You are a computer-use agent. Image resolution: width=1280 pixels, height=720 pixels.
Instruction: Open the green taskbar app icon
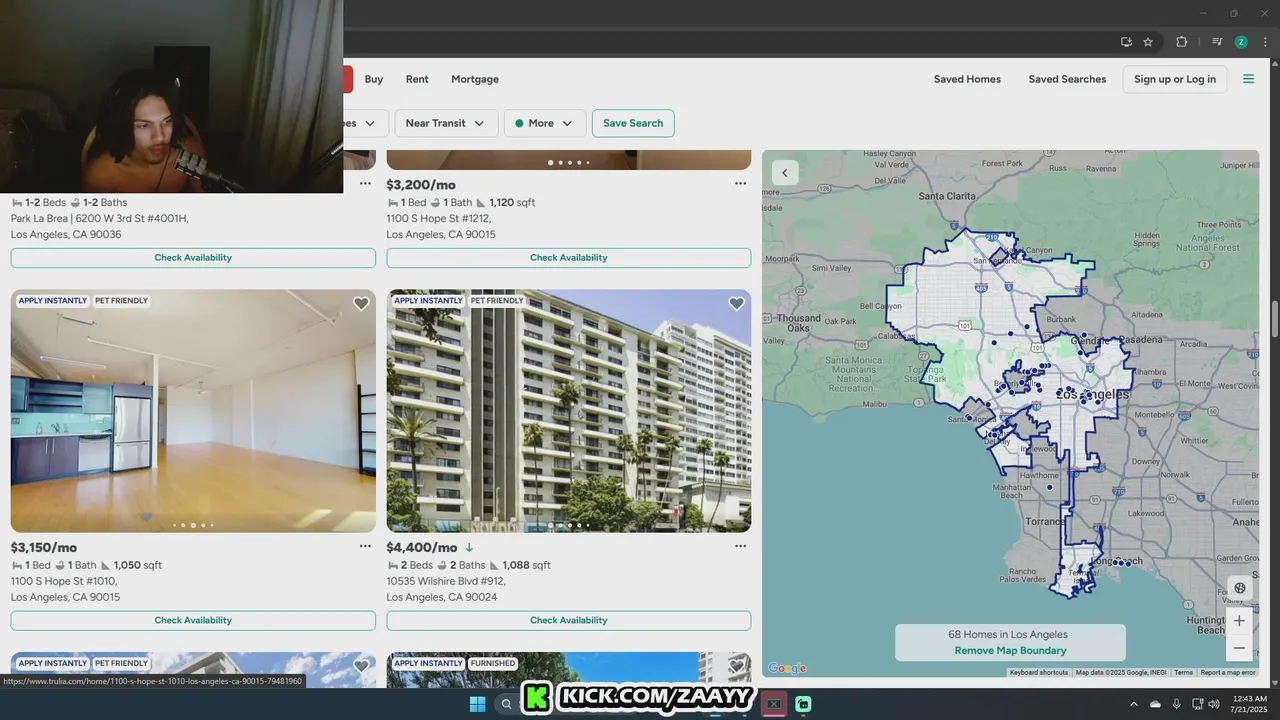pyautogui.click(x=803, y=704)
